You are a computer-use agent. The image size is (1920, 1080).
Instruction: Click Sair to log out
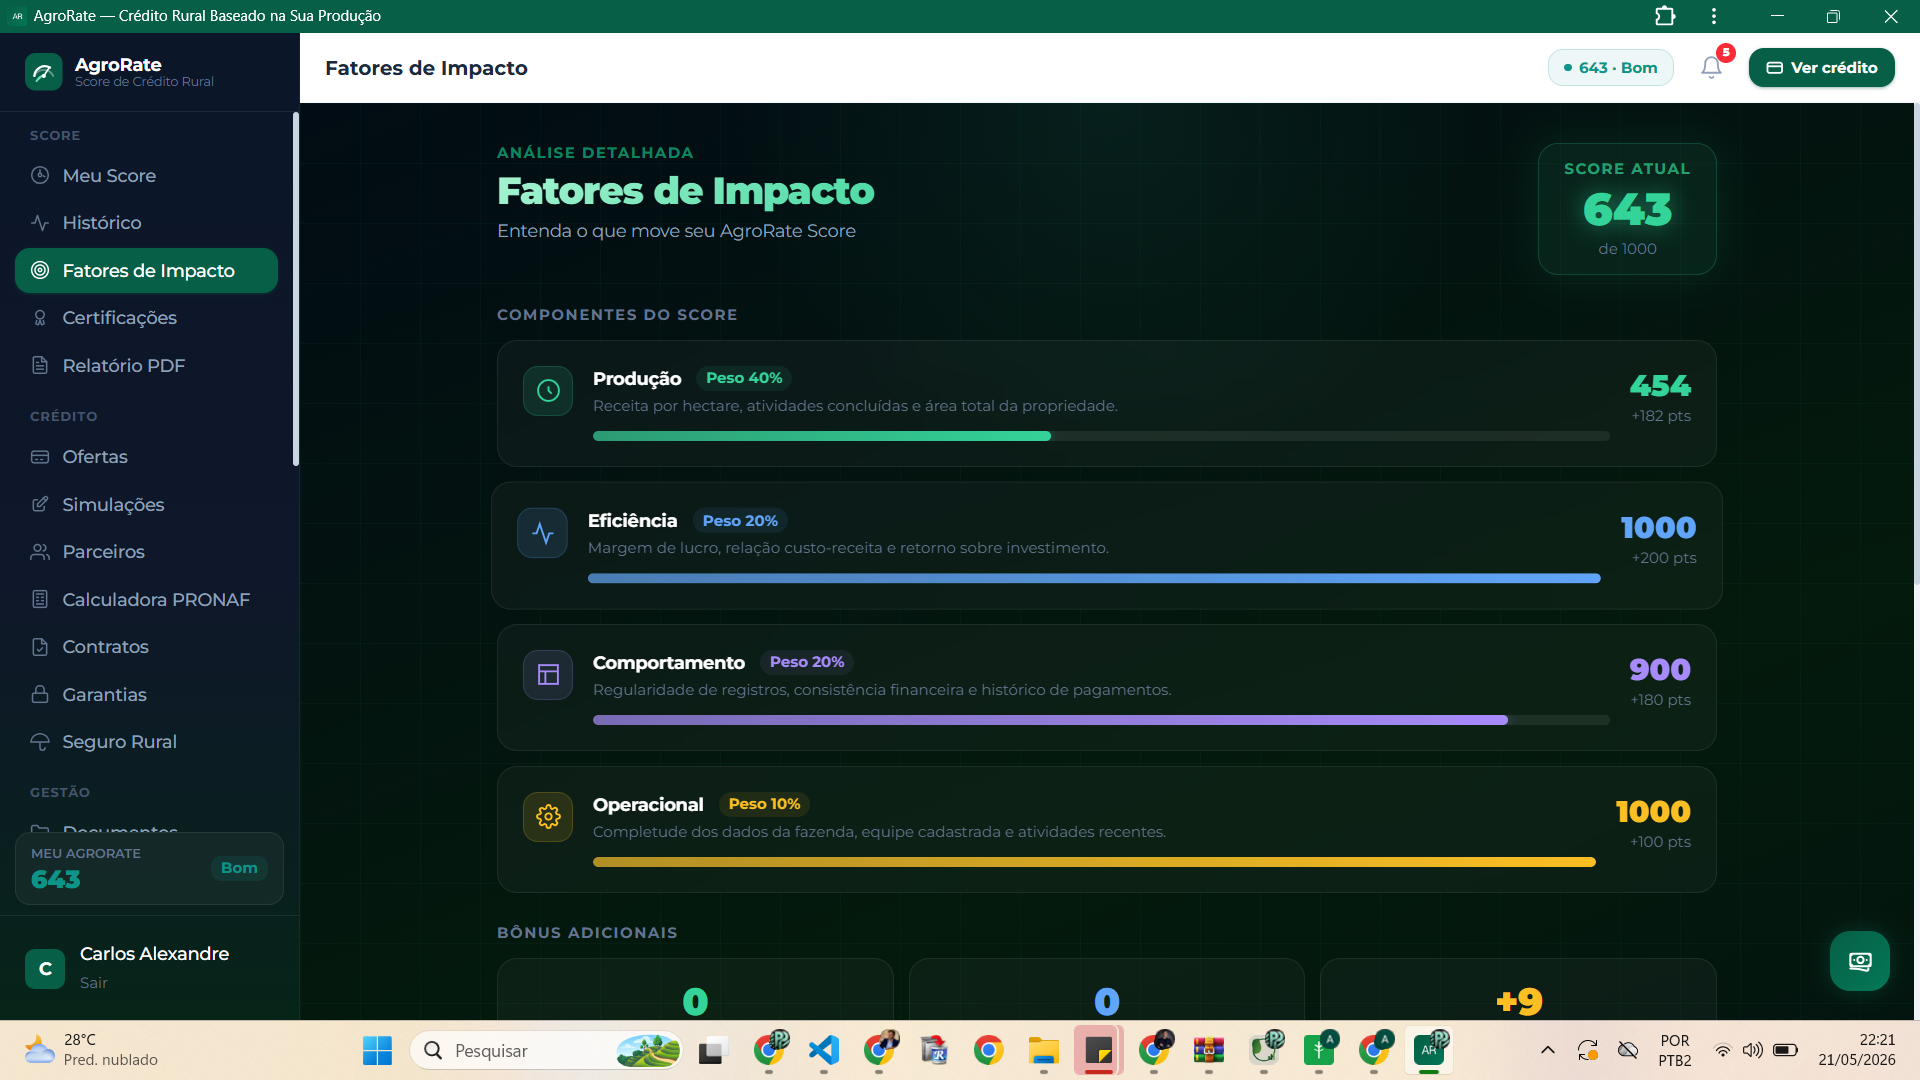(94, 983)
